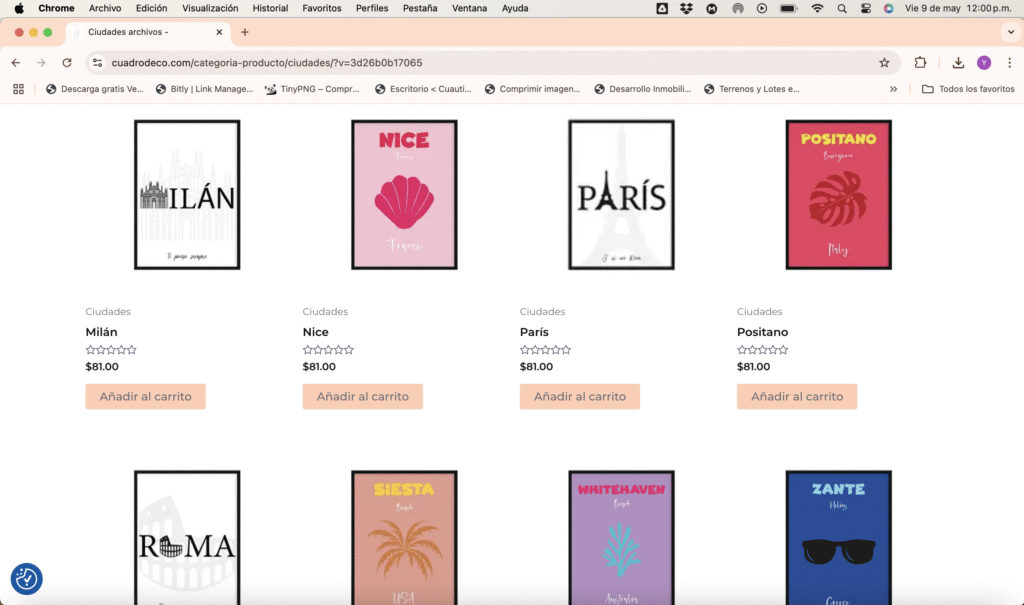
Task: Open Chrome downloads icon in toolbar
Action: 958,62
